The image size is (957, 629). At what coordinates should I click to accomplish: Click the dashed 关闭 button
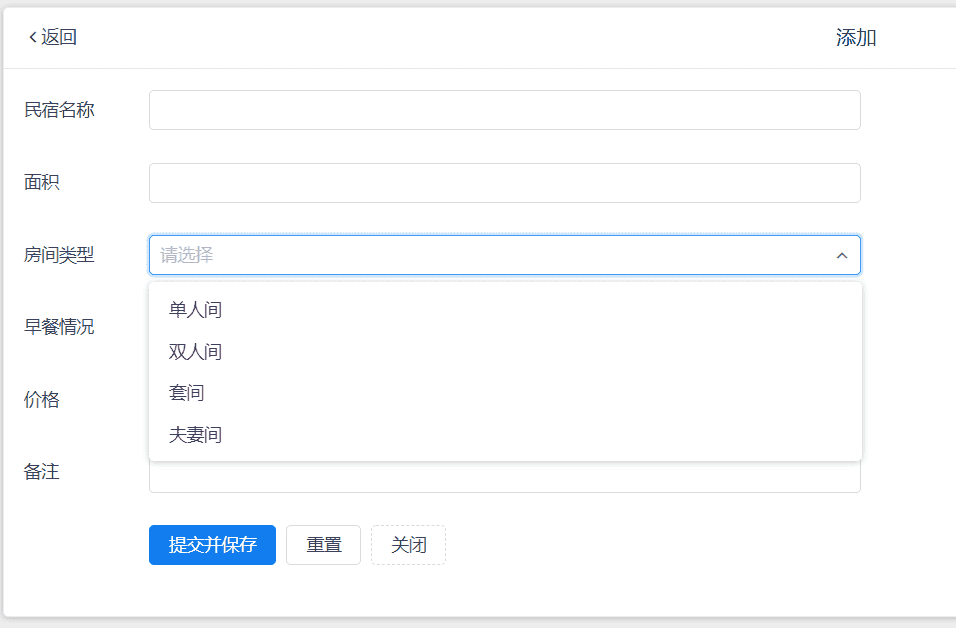408,545
